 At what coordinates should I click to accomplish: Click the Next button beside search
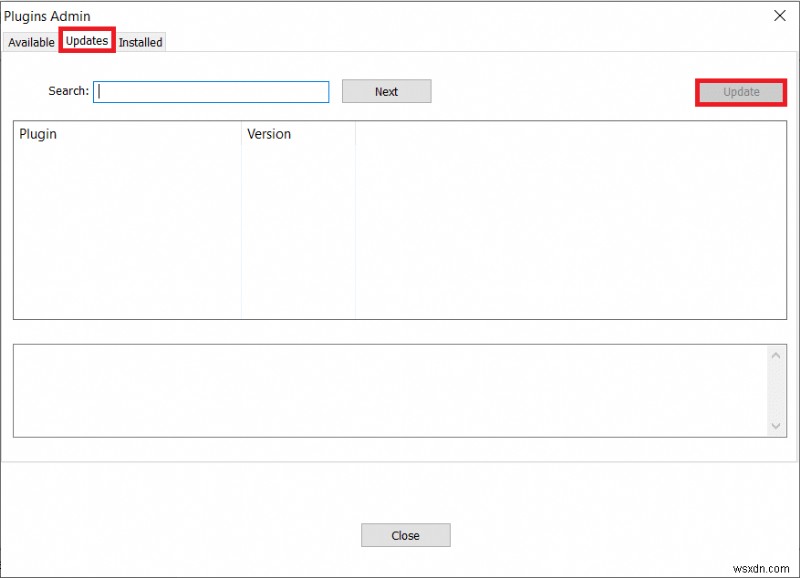[386, 91]
